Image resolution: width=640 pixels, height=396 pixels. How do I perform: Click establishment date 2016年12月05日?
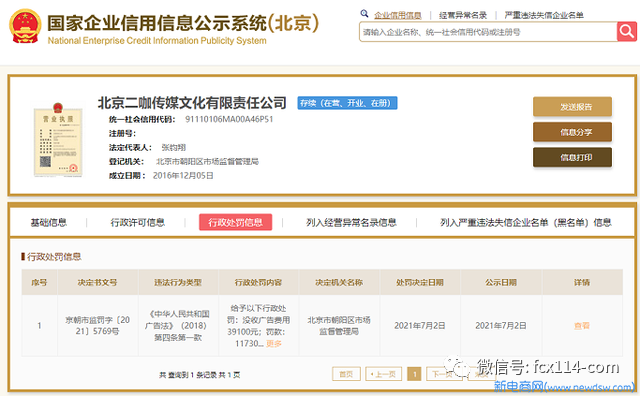pyautogui.click(x=183, y=176)
